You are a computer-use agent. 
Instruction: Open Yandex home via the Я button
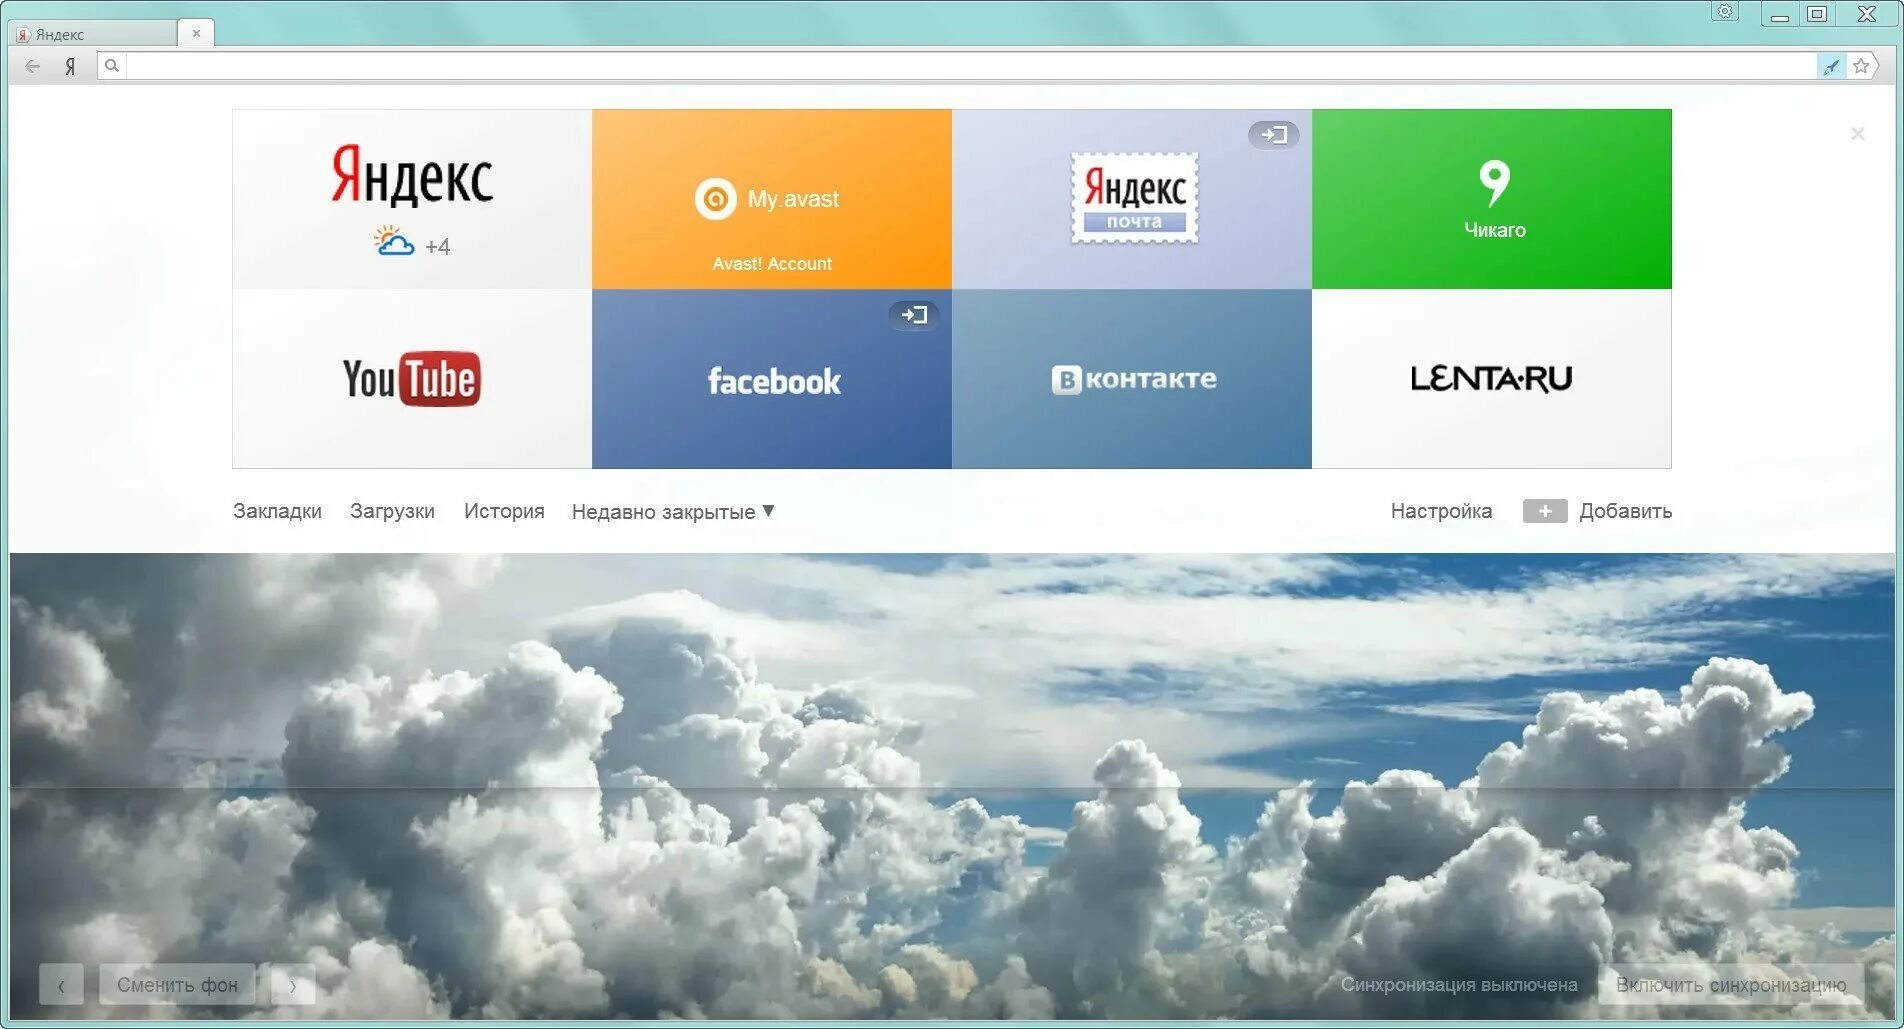point(70,66)
